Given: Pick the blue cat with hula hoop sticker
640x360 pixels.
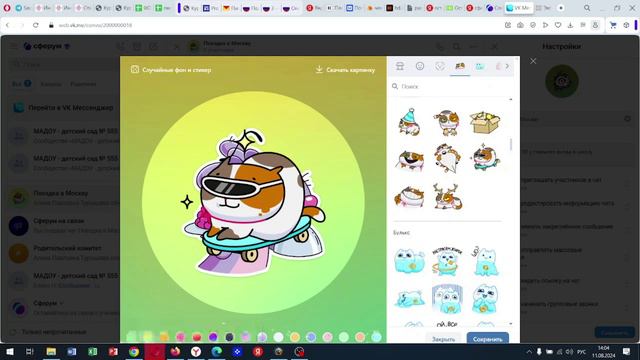Looking at the screenshot, I should (x=447, y=261).
